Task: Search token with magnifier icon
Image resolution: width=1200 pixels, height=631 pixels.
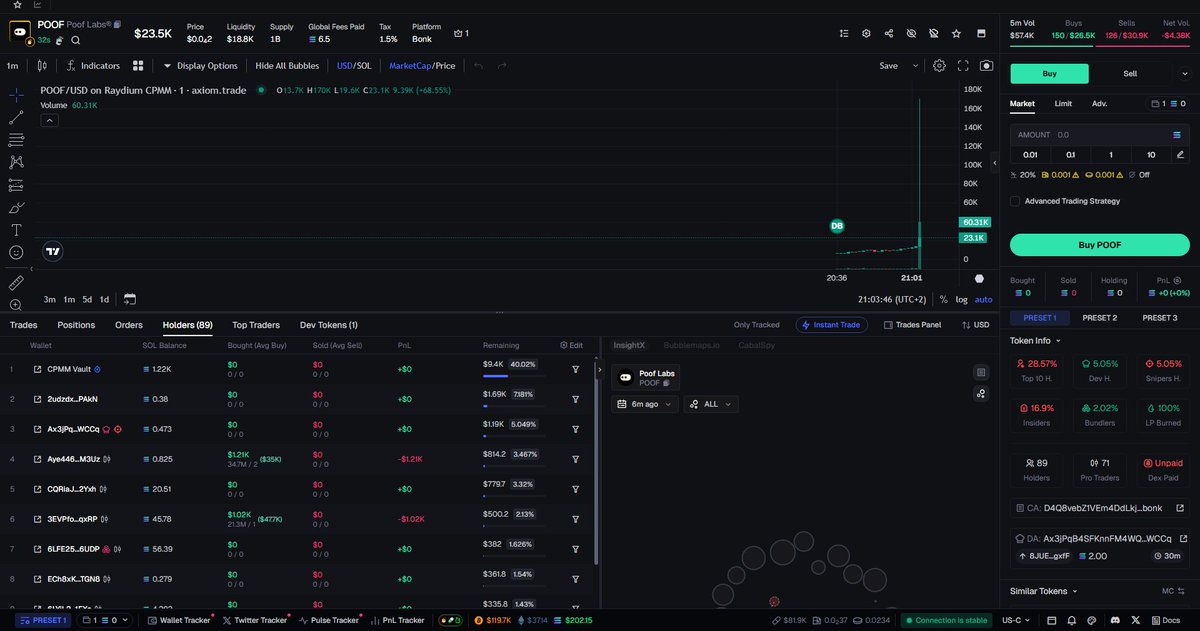Action: (76, 40)
